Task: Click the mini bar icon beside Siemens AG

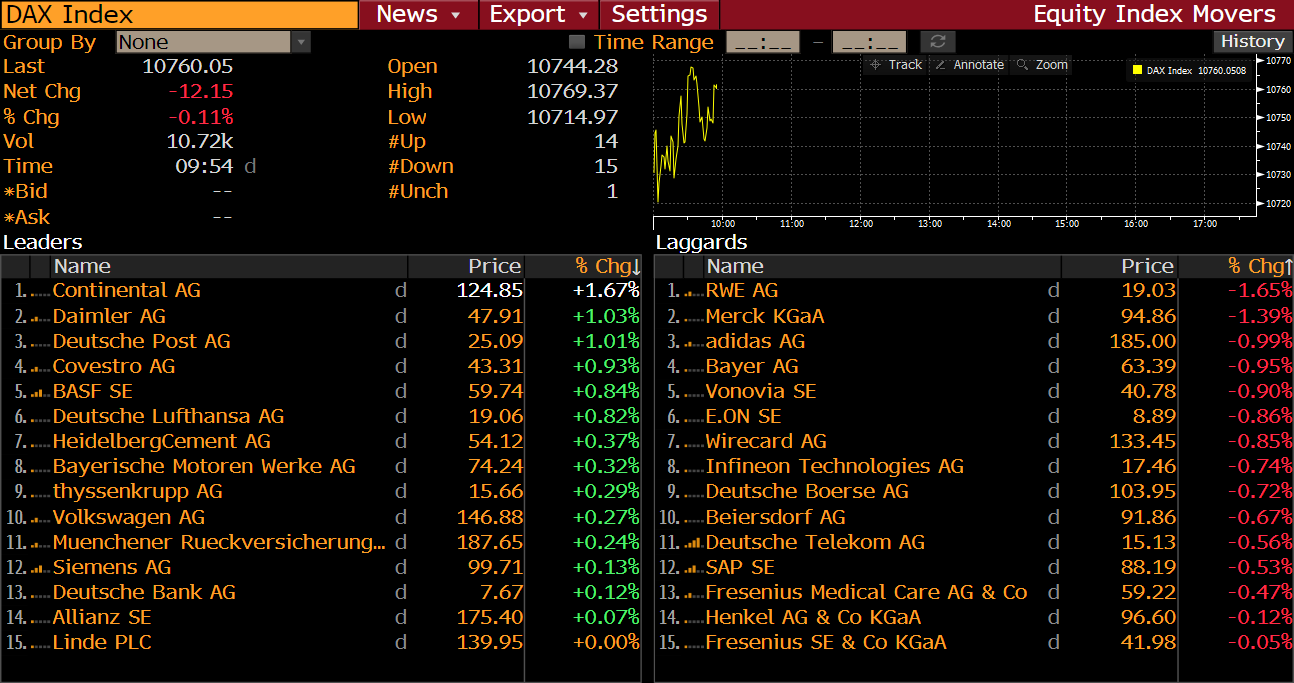Action: pos(41,568)
